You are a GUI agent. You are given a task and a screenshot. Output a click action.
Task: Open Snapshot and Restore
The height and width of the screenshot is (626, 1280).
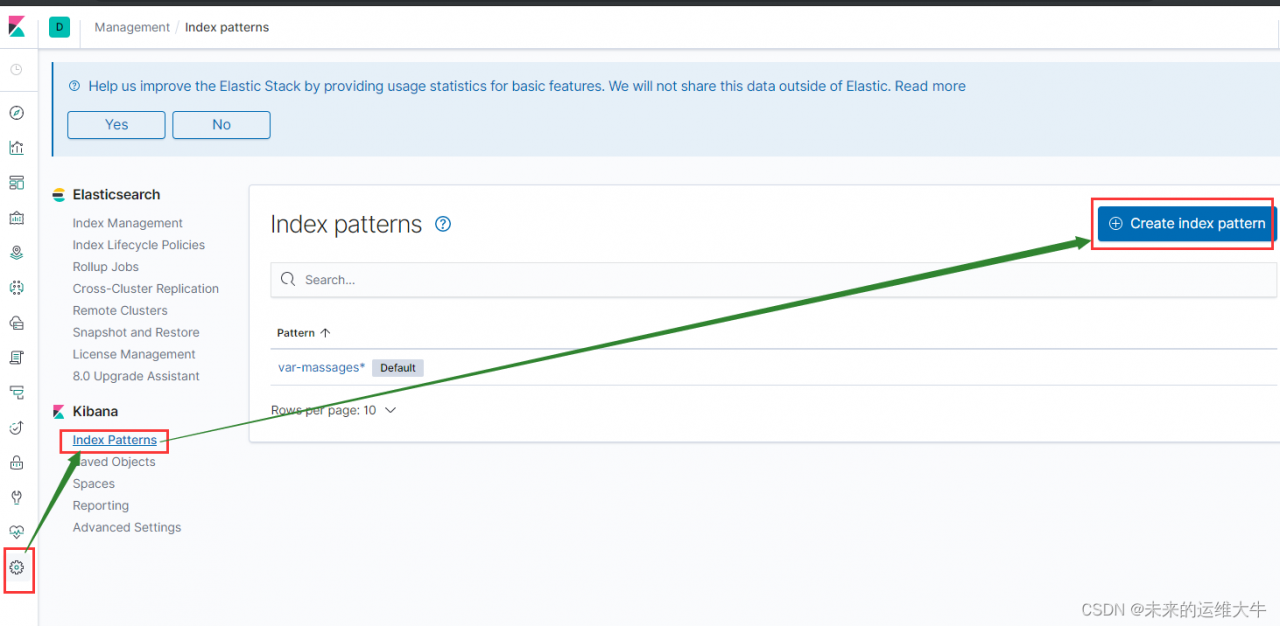pos(135,333)
